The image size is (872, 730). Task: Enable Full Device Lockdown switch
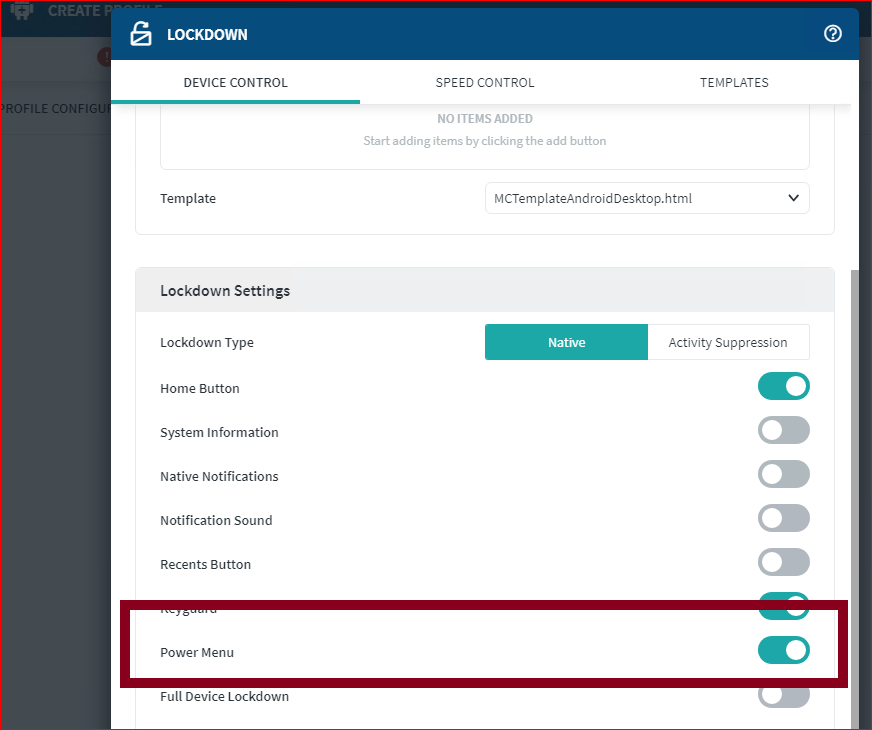coord(783,695)
